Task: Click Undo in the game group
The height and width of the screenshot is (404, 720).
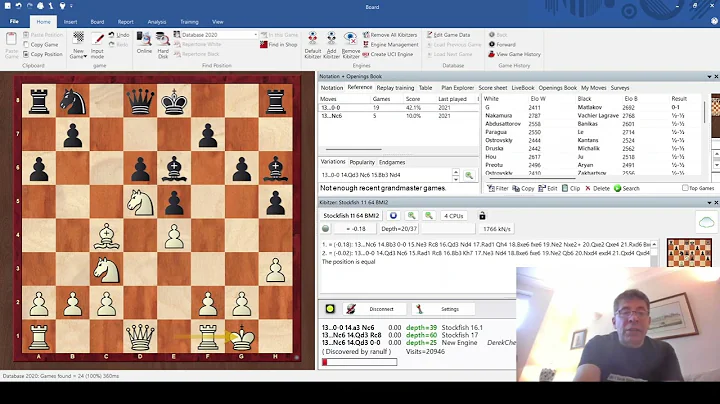Action: [119, 35]
